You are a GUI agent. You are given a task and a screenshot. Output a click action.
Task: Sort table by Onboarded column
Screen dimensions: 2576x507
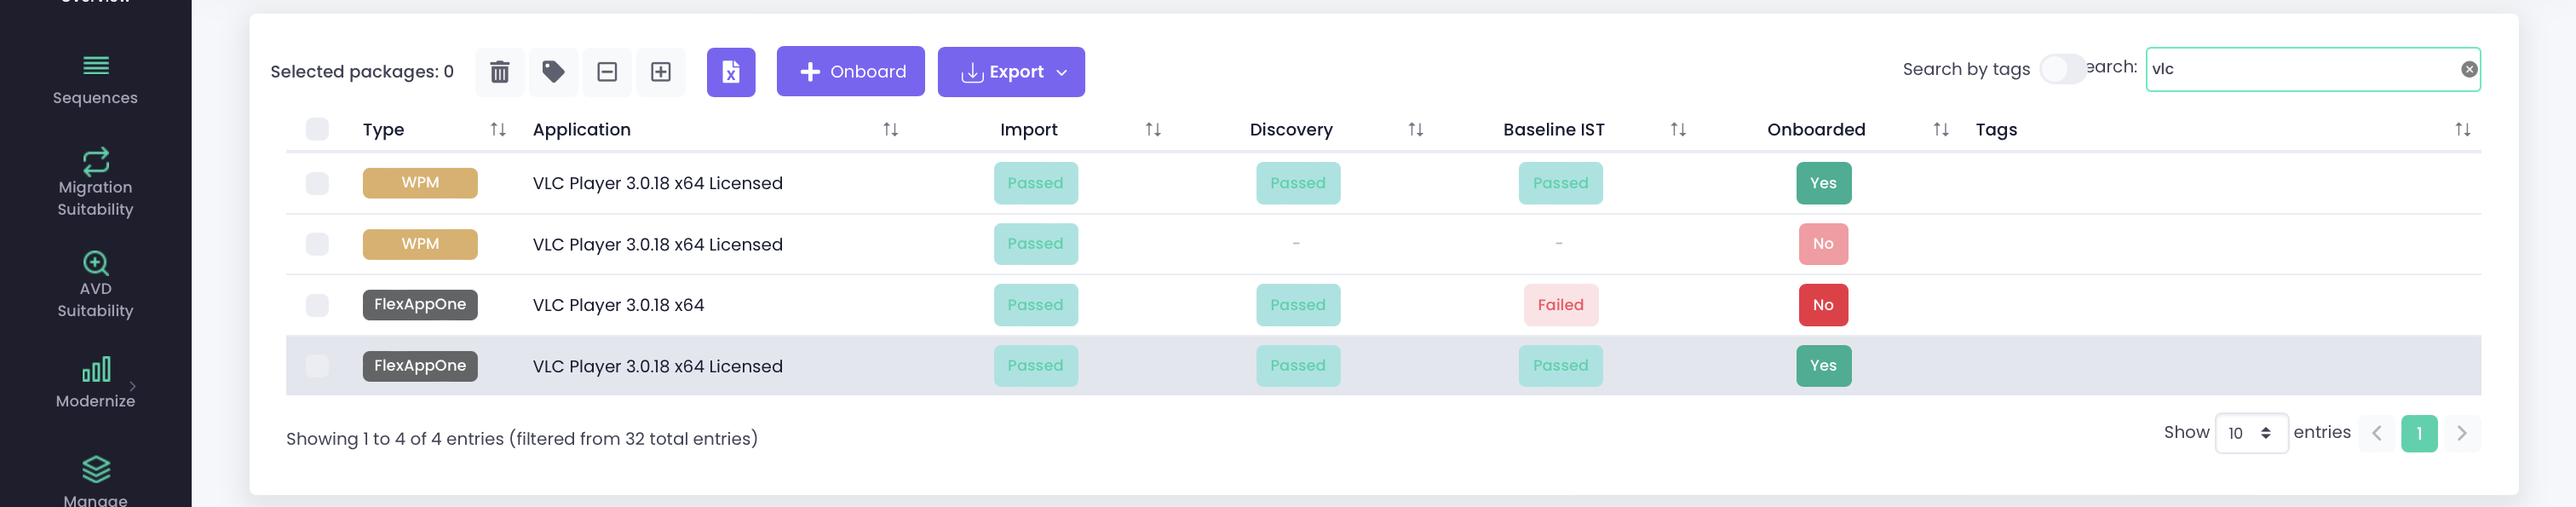pyautogui.click(x=1940, y=129)
